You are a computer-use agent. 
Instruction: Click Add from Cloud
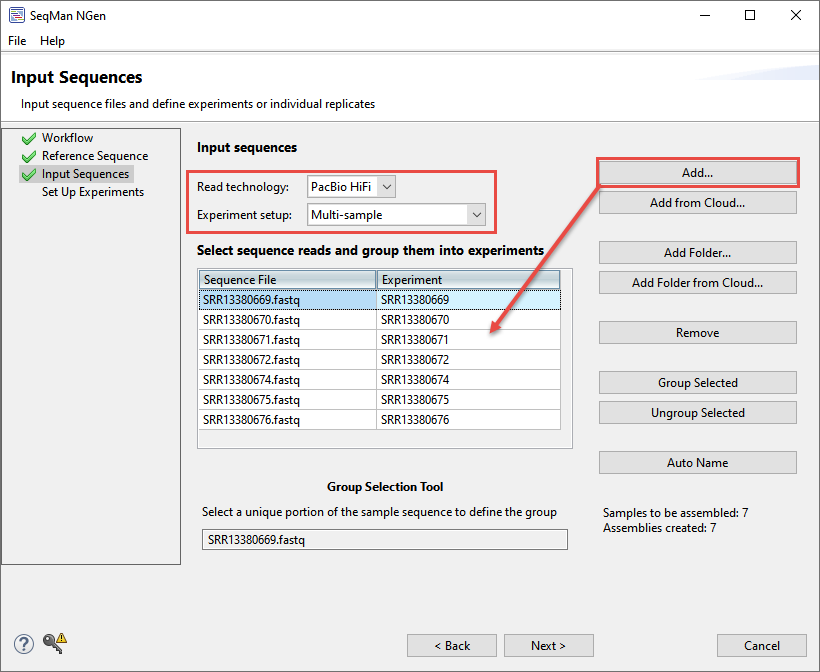(x=697, y=202)
